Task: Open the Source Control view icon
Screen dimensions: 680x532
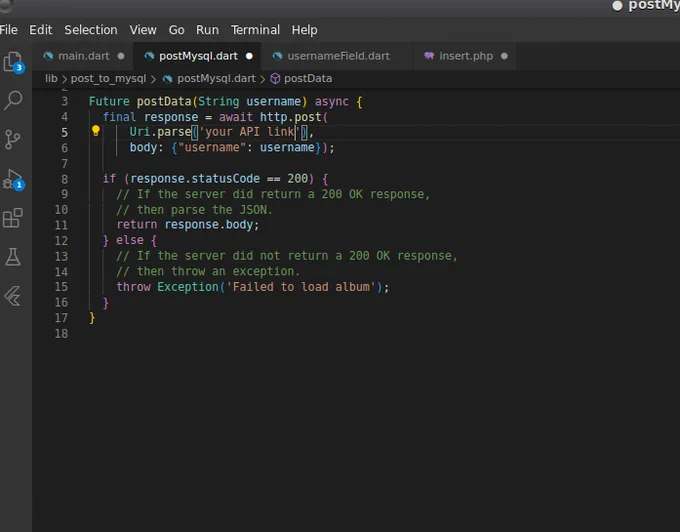Action: coord(12,139)
